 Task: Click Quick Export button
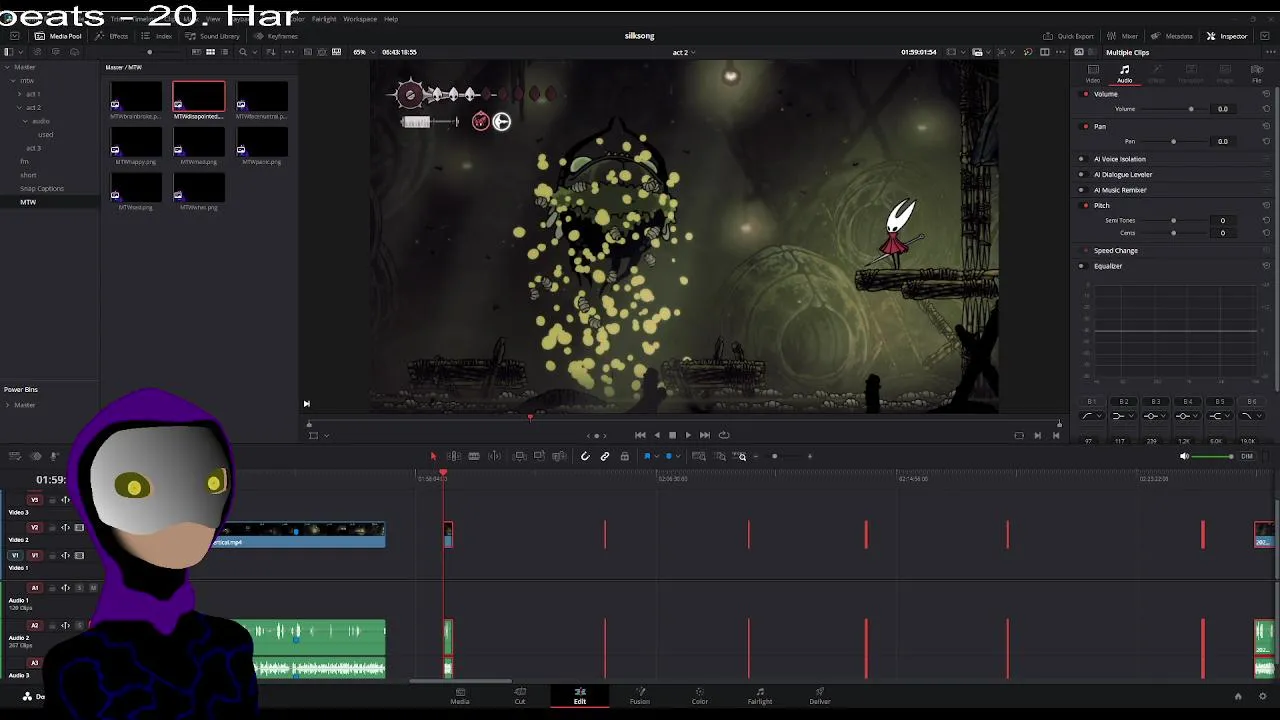pyautogui.click(x=1068, y=36)
